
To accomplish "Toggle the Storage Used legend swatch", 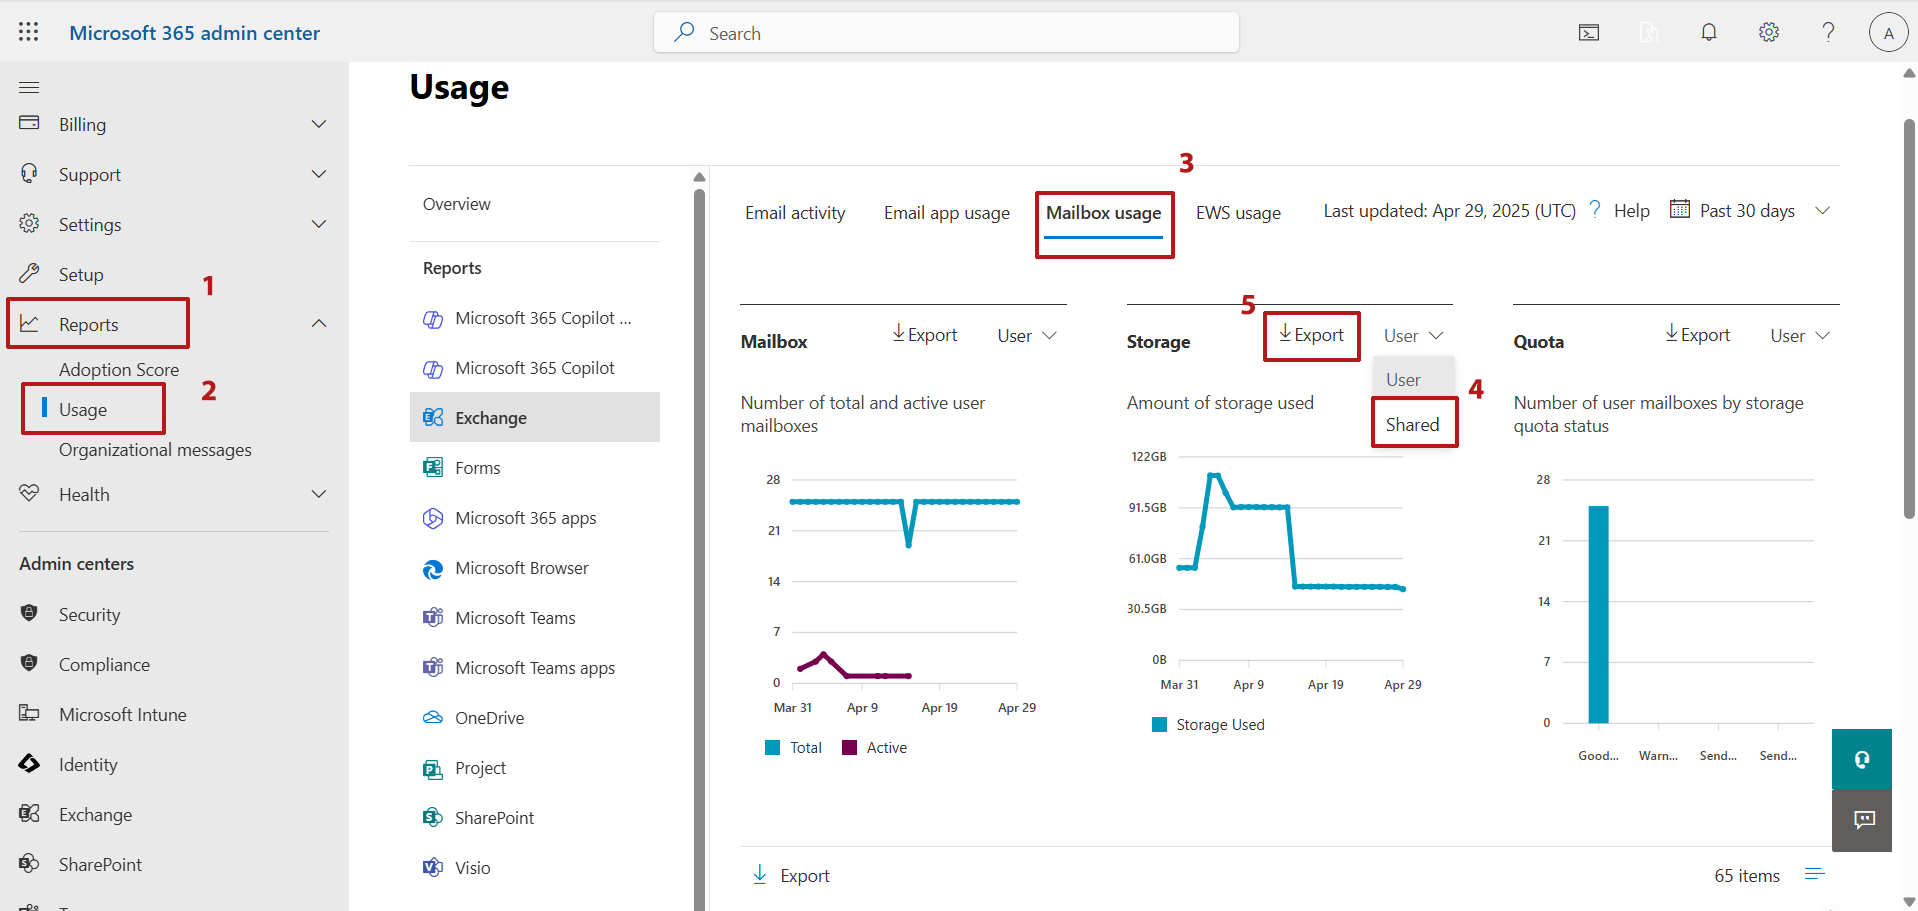I will click(1160, 725).
